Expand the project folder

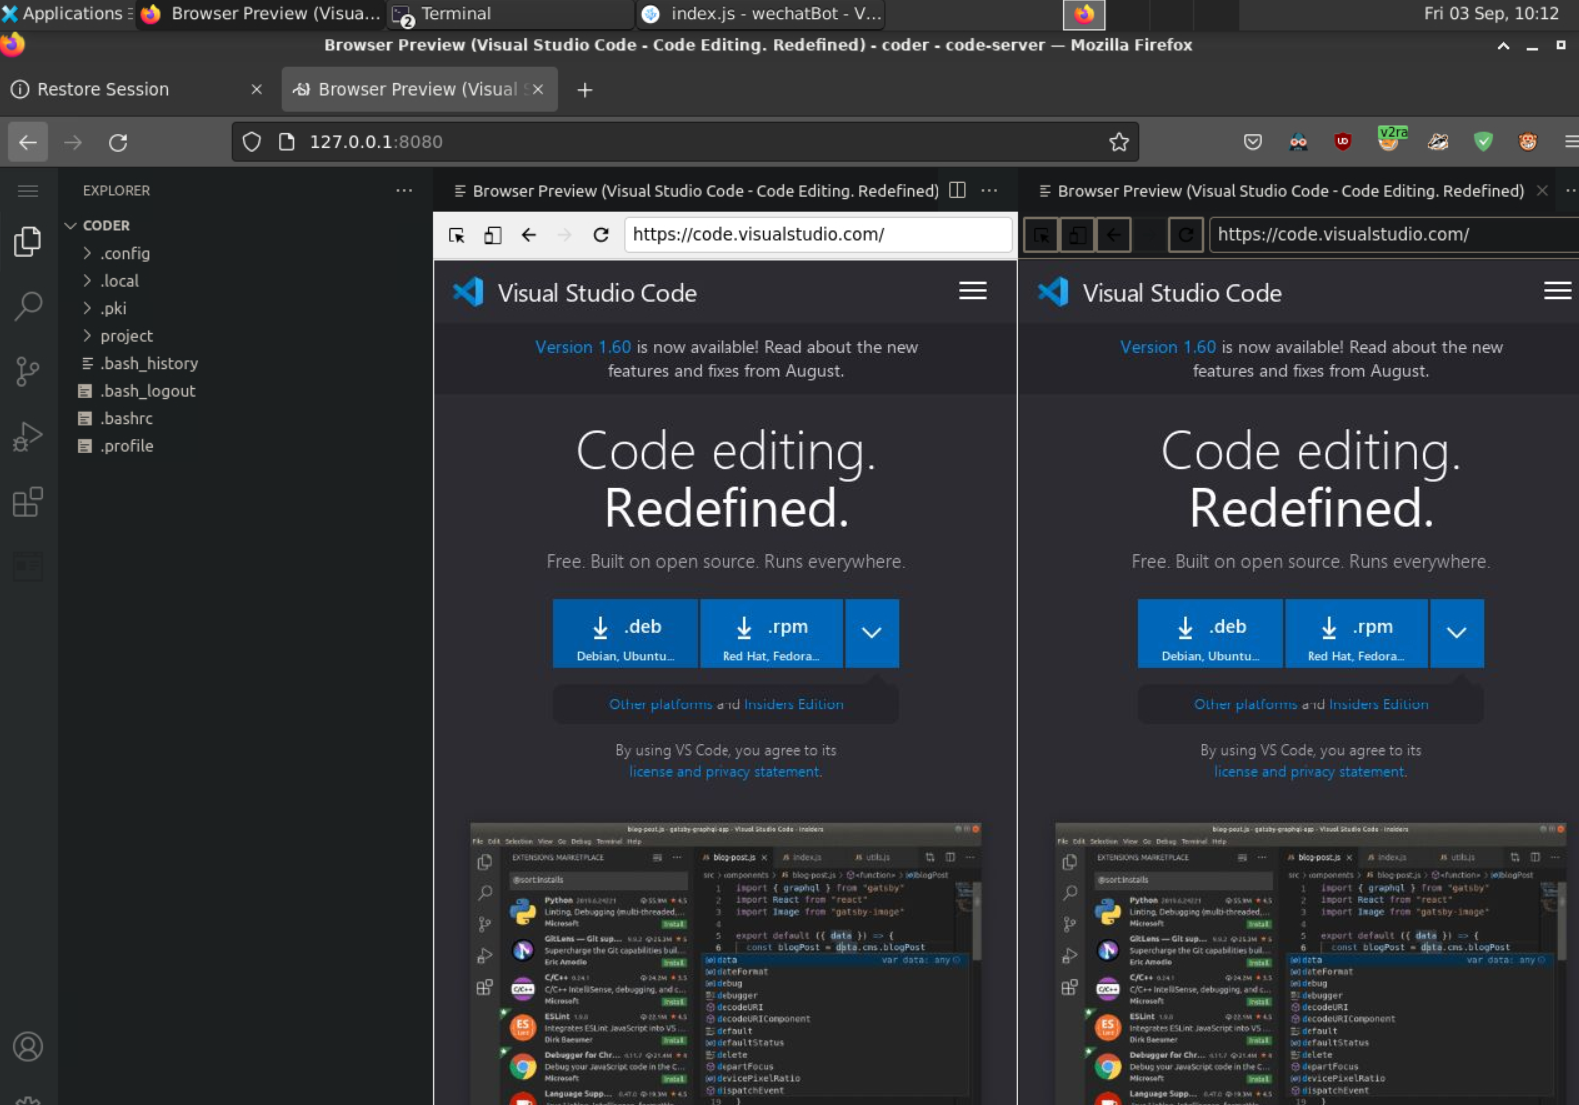[87, 336]
